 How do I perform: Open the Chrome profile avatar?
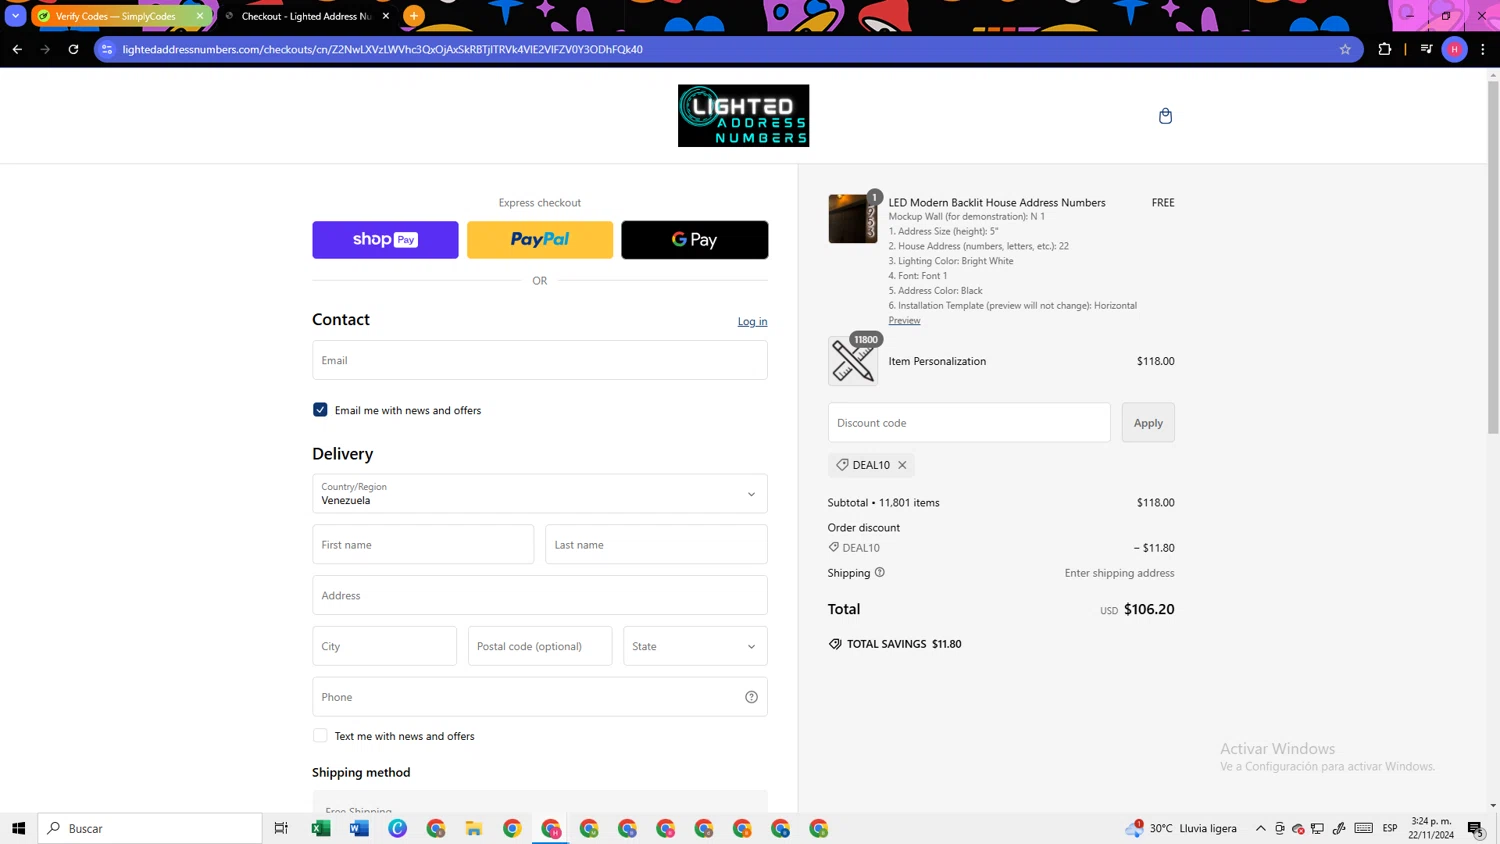click(x=1455, y=49)
